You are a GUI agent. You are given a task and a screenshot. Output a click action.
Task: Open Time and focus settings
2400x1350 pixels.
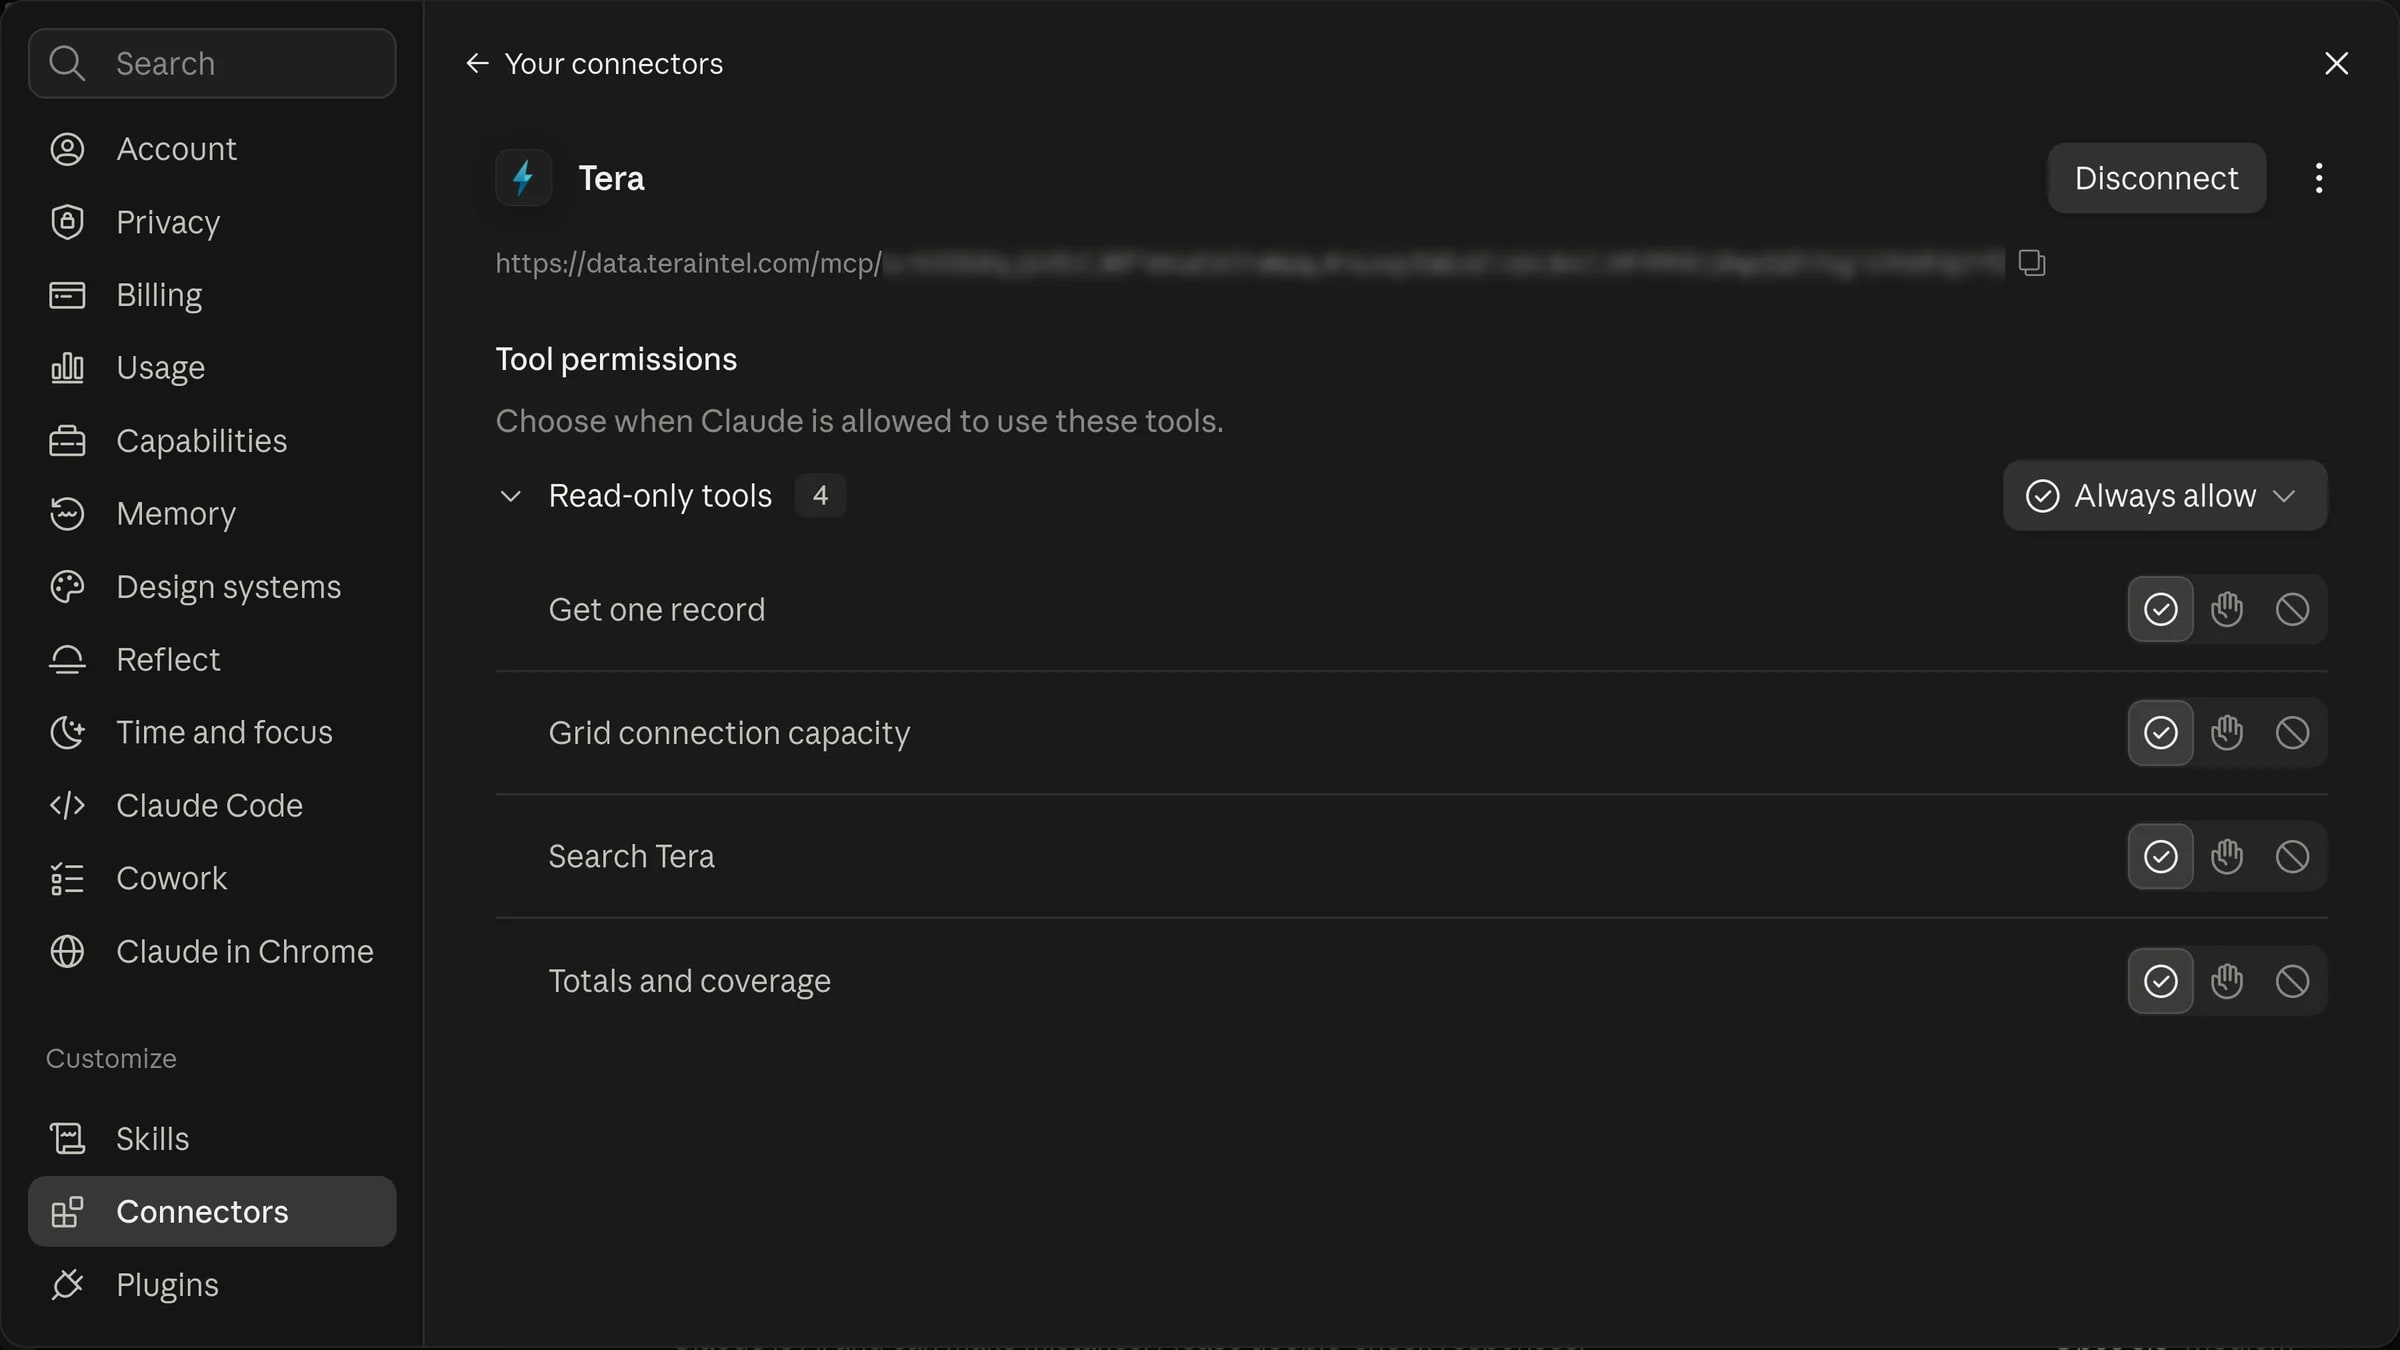pos(212,733)
